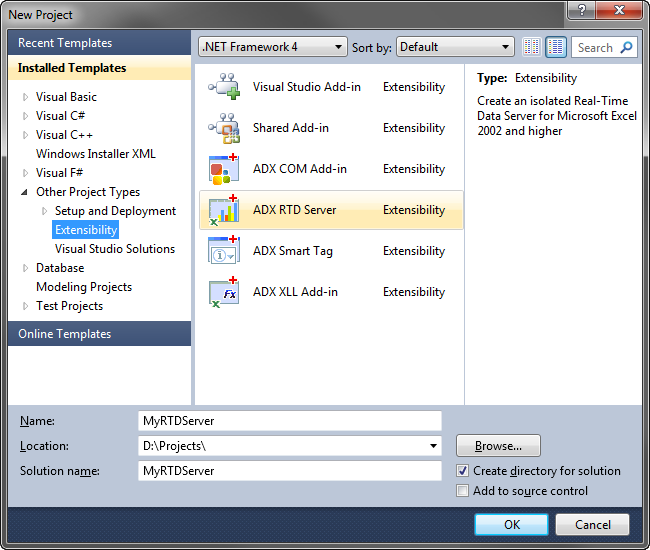650x550 pixels.
Task: Click the Shared Add-in template icon
Action: coord(224,128)
